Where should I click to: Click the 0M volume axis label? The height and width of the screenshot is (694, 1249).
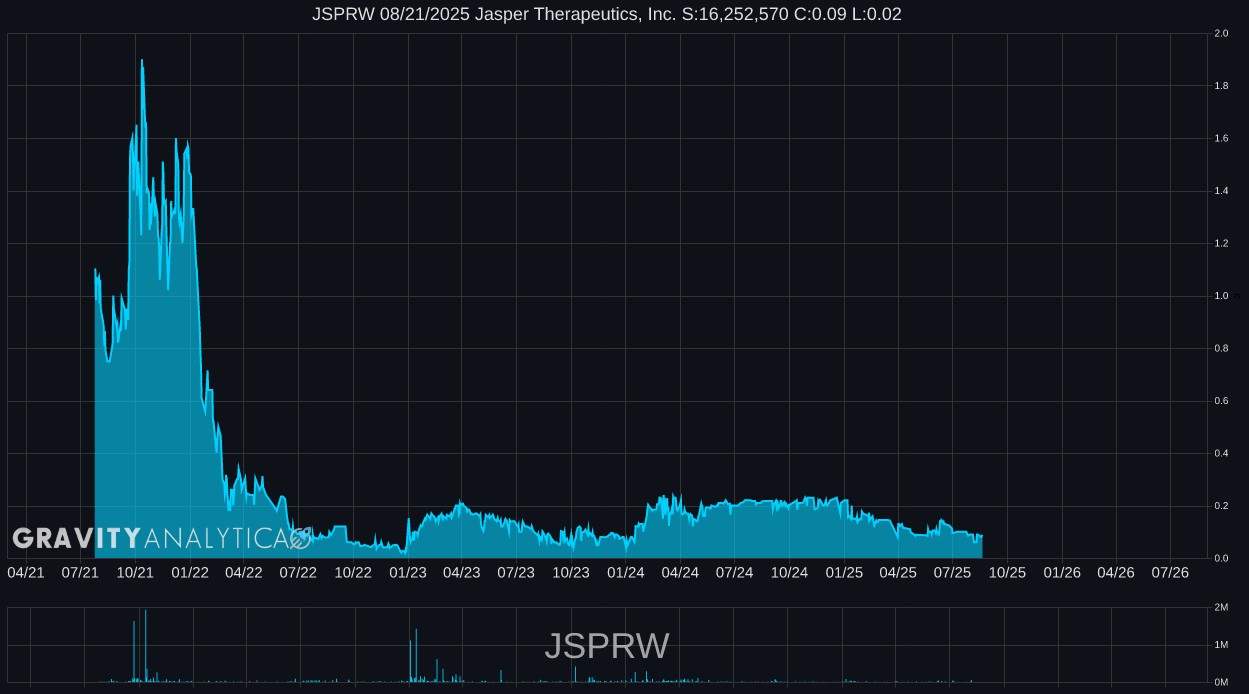tap(1221, 683)
